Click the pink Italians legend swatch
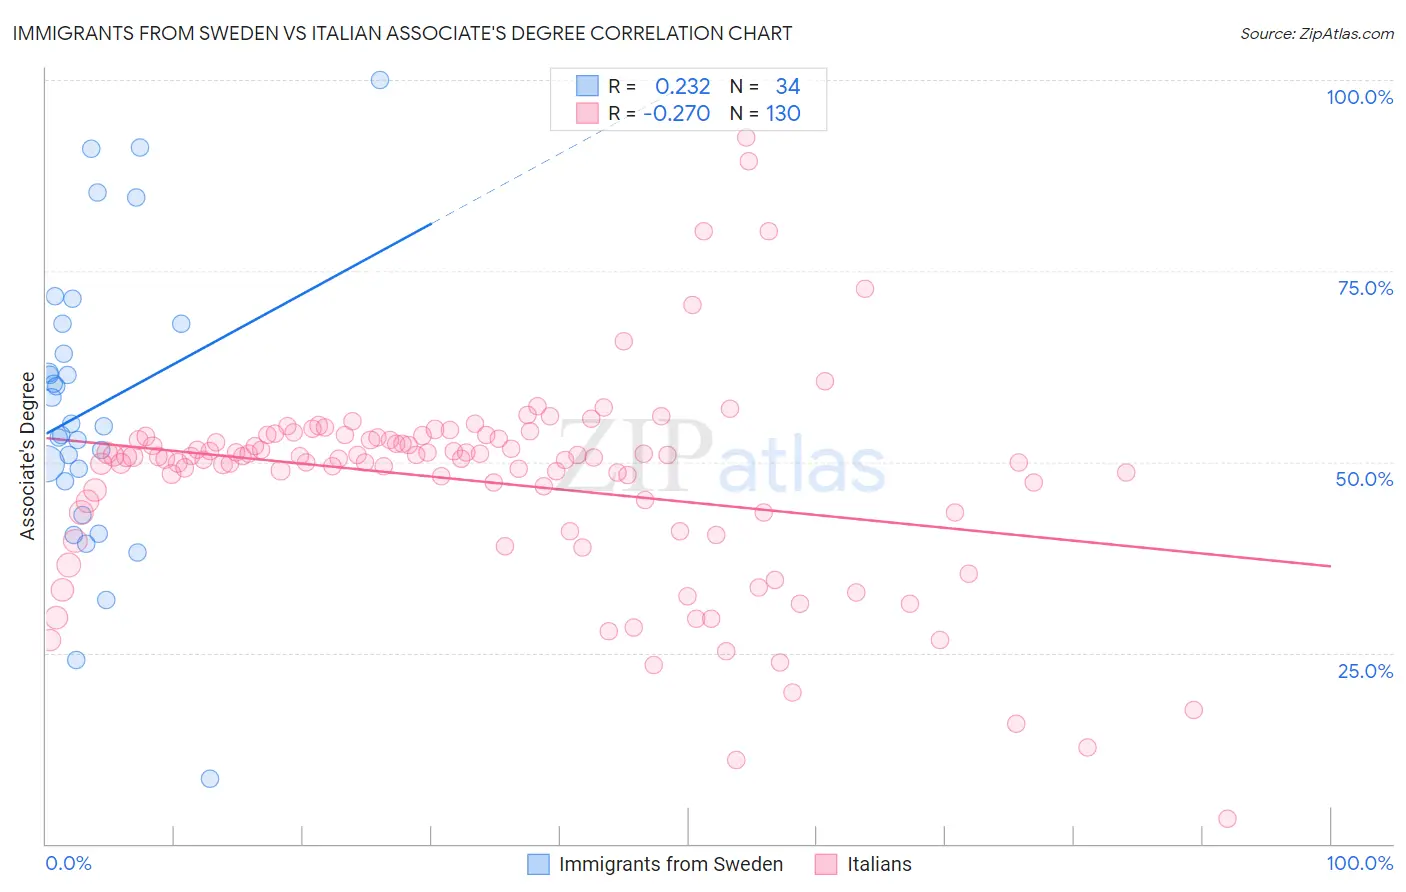This screenshot has height=892, width=1406. tap(826, 864)
